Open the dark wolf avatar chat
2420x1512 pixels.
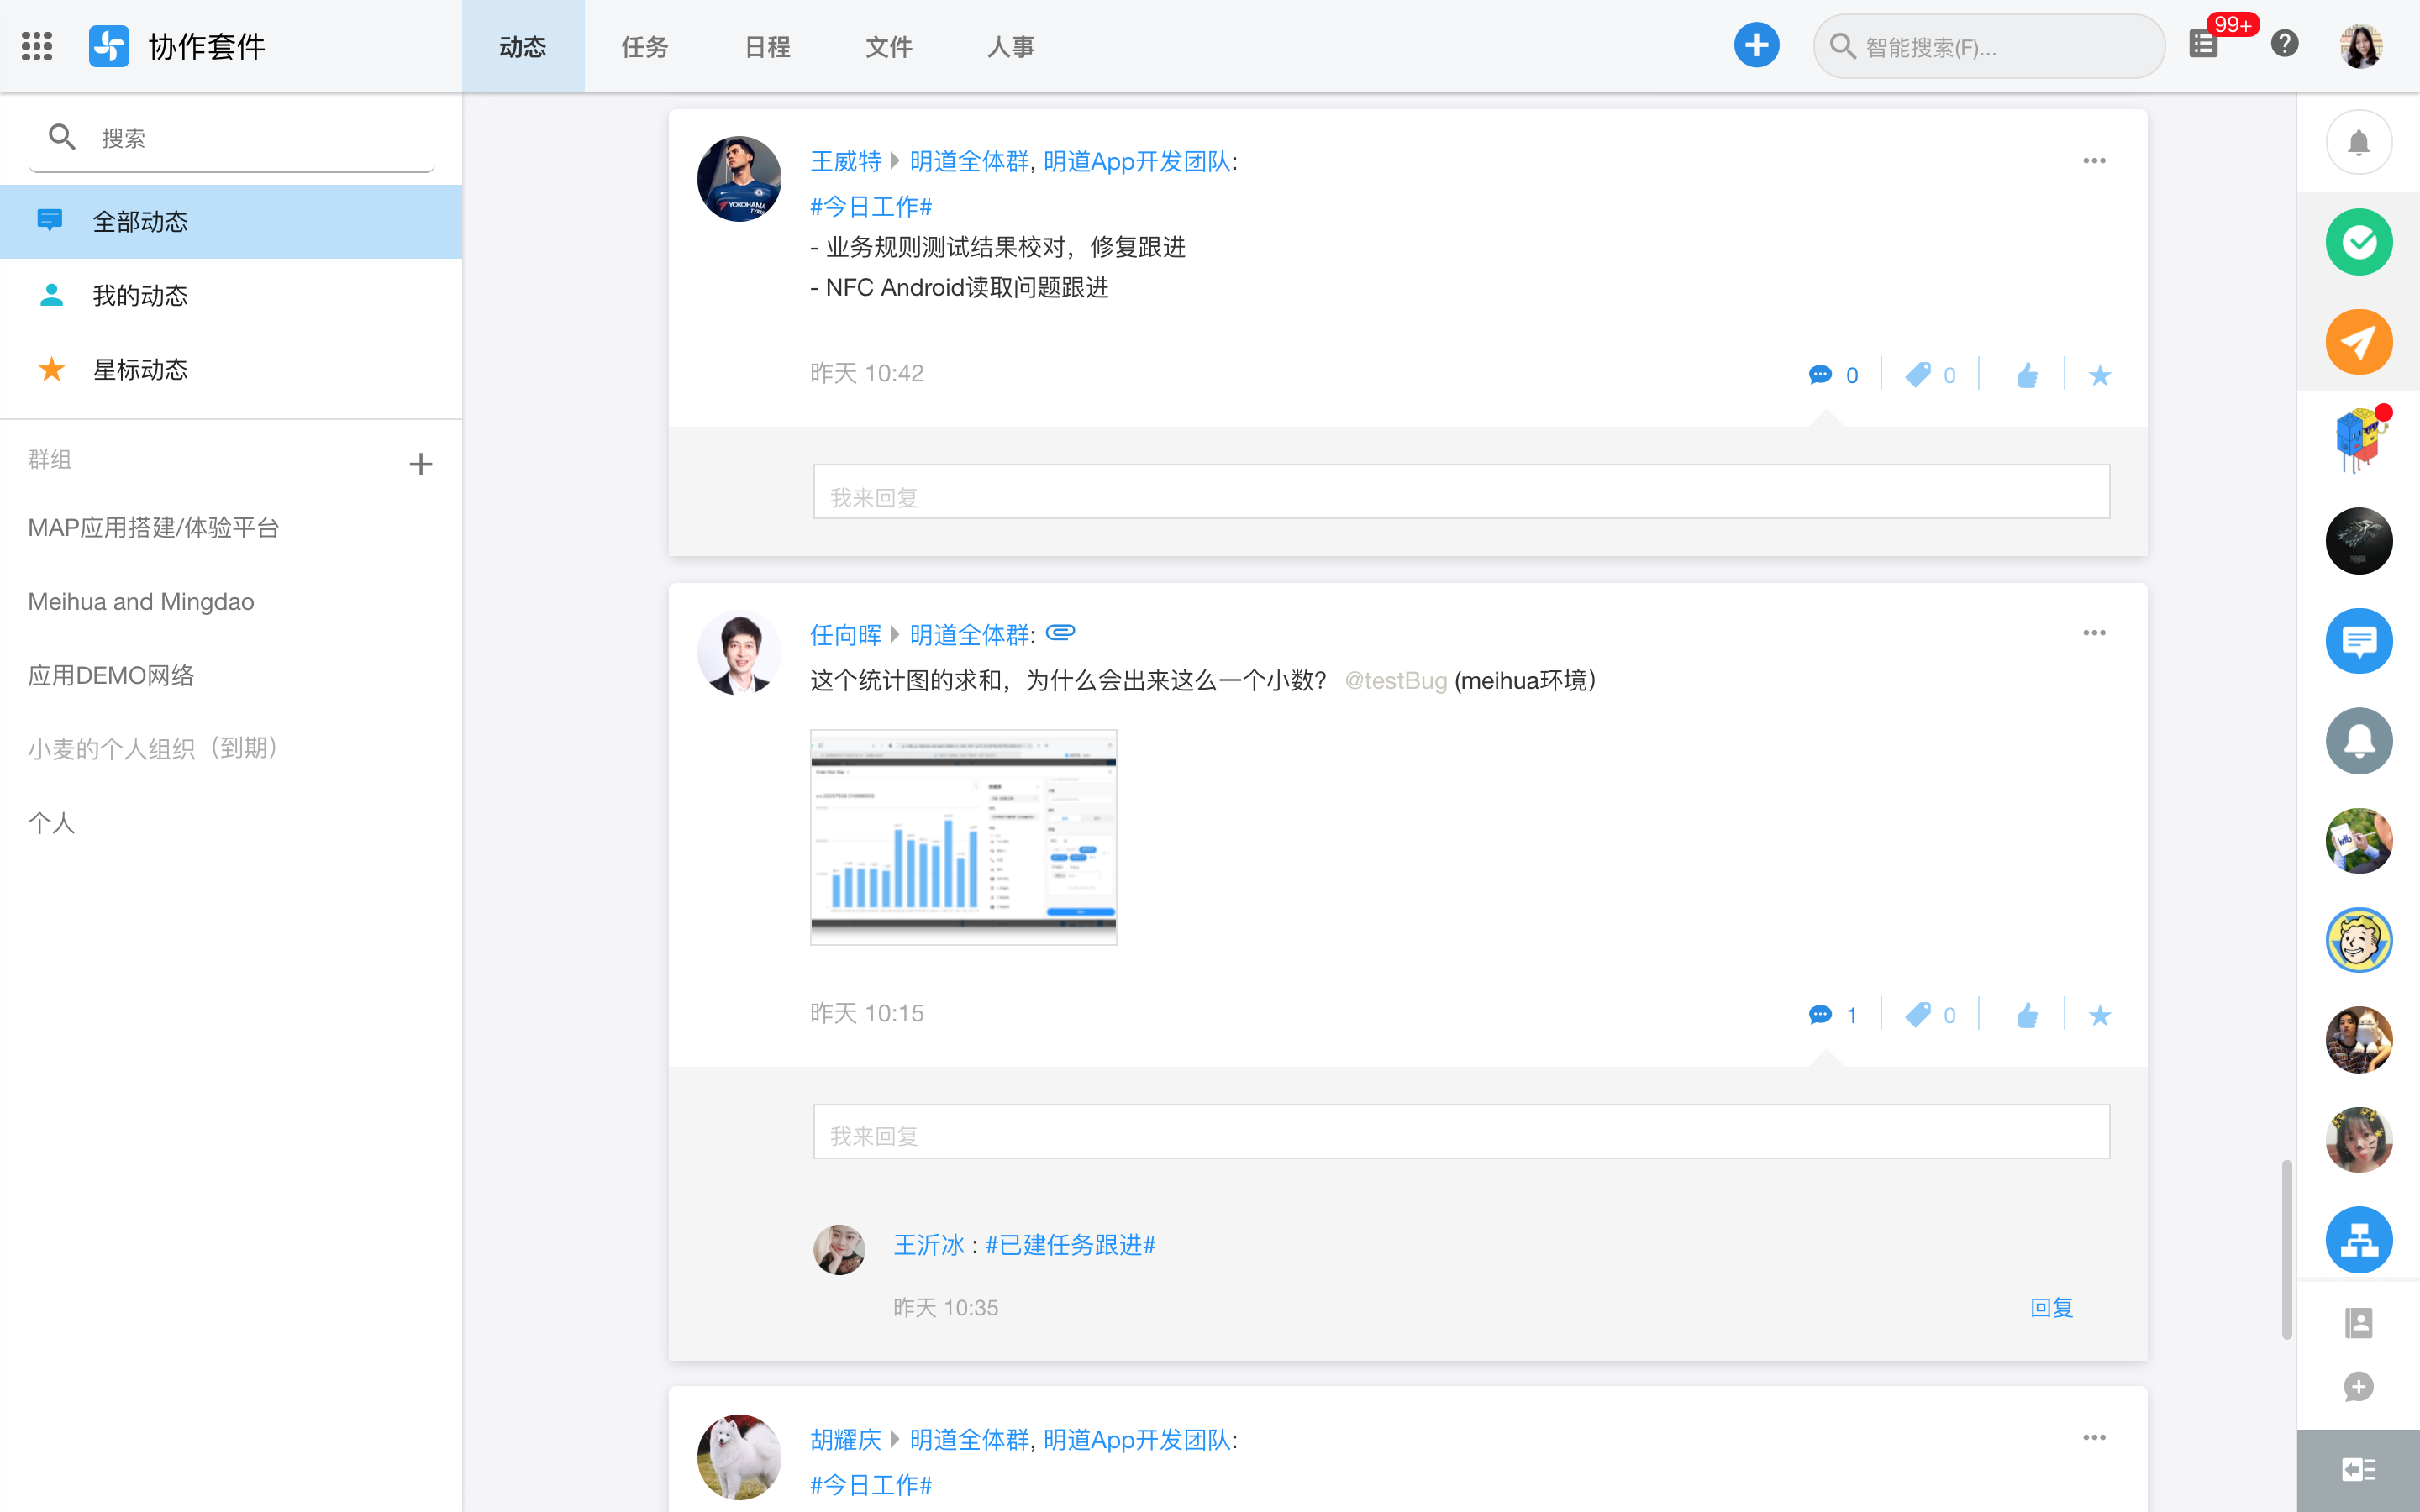coord(2359,541)
